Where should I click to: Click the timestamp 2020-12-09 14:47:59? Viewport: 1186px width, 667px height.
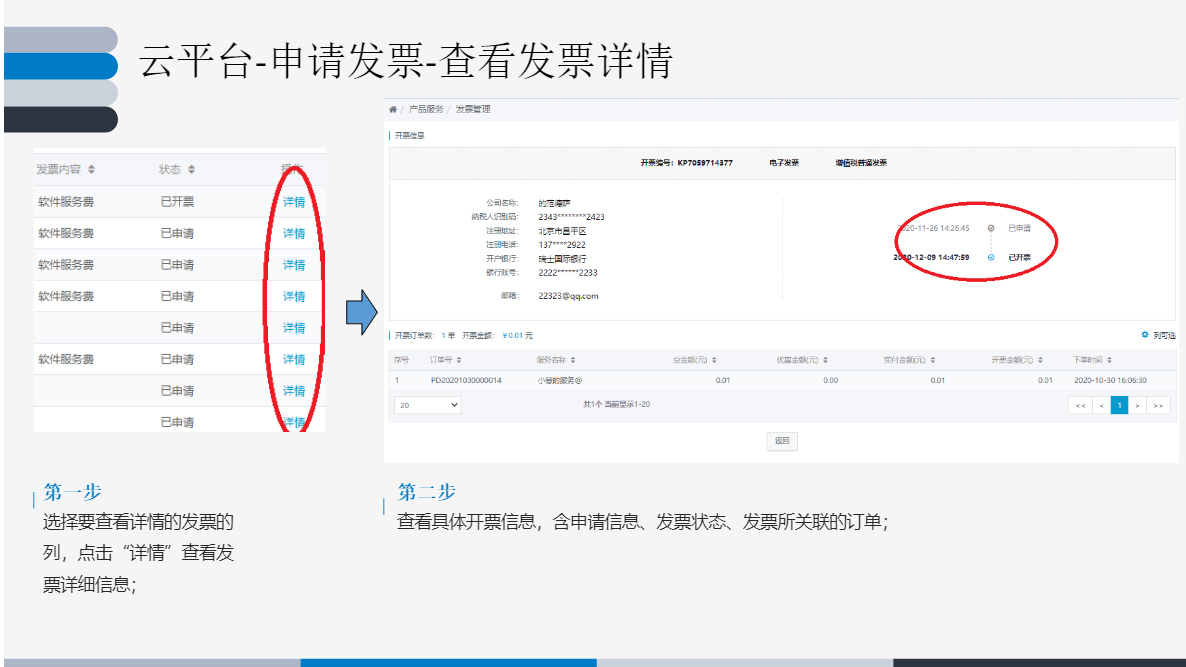[x=931, y=258]
